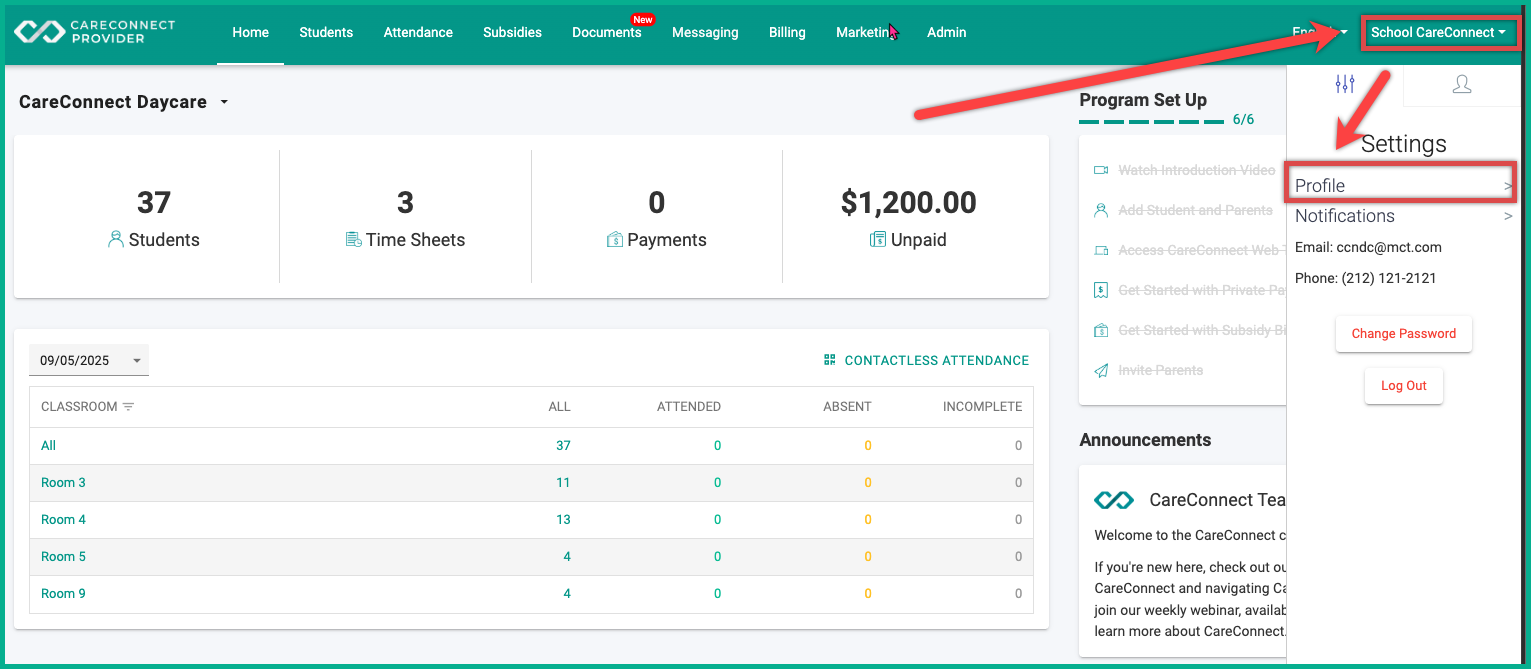Open the Documents menu marked New
1531x669 pixels.
click(x=607, y=32)
